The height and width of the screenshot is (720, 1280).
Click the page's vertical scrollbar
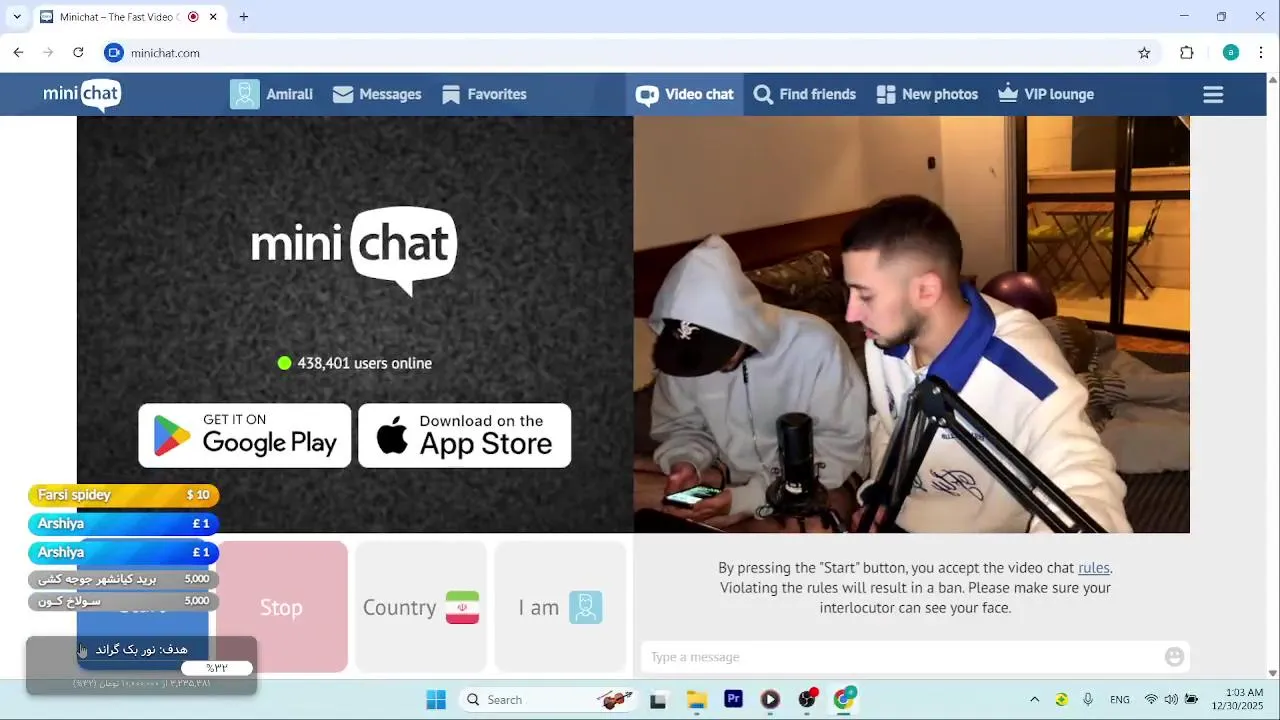1273,376
